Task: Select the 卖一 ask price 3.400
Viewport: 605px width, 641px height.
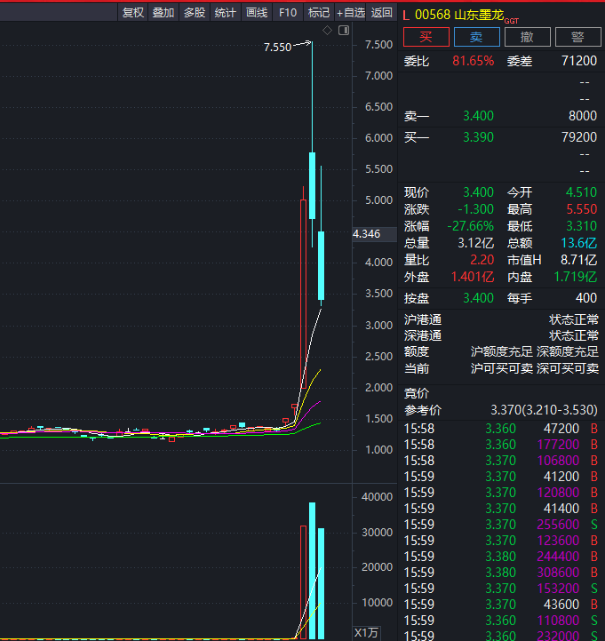Action: coord(477,116)
